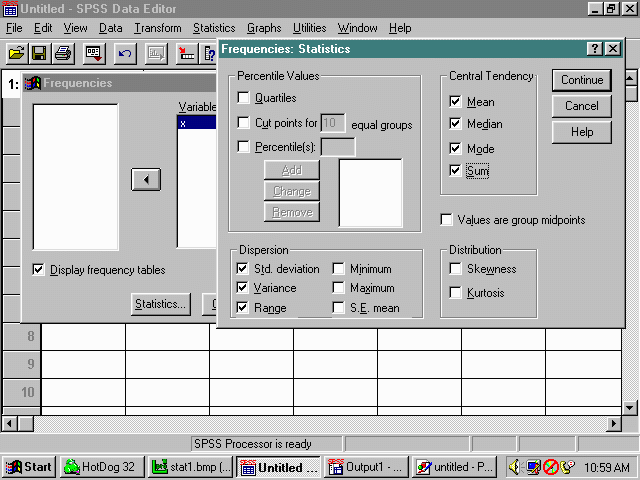Screen dimensions: 640x480
Task: Uncheck the Range checkbox
Action: [x=242, y=307]
